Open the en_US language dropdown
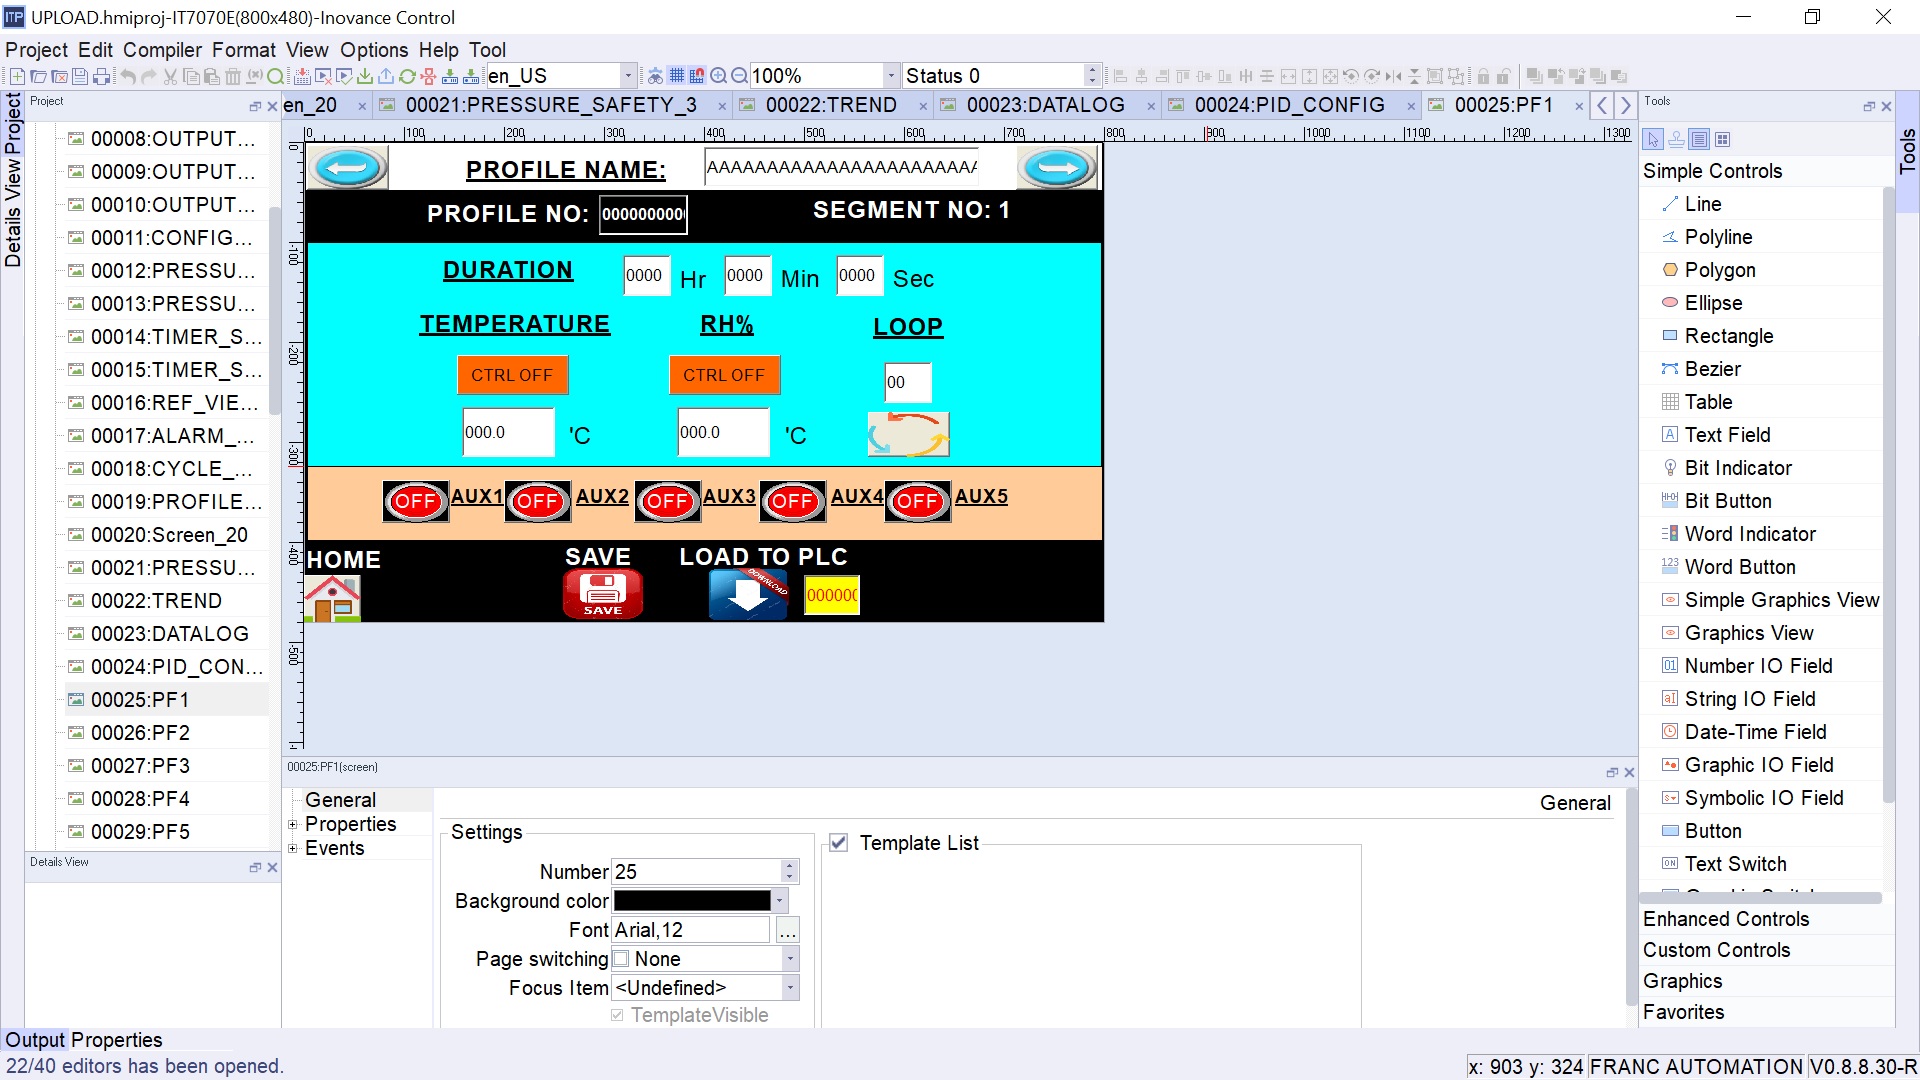The image size is (1920, 1080). [628, 76]
